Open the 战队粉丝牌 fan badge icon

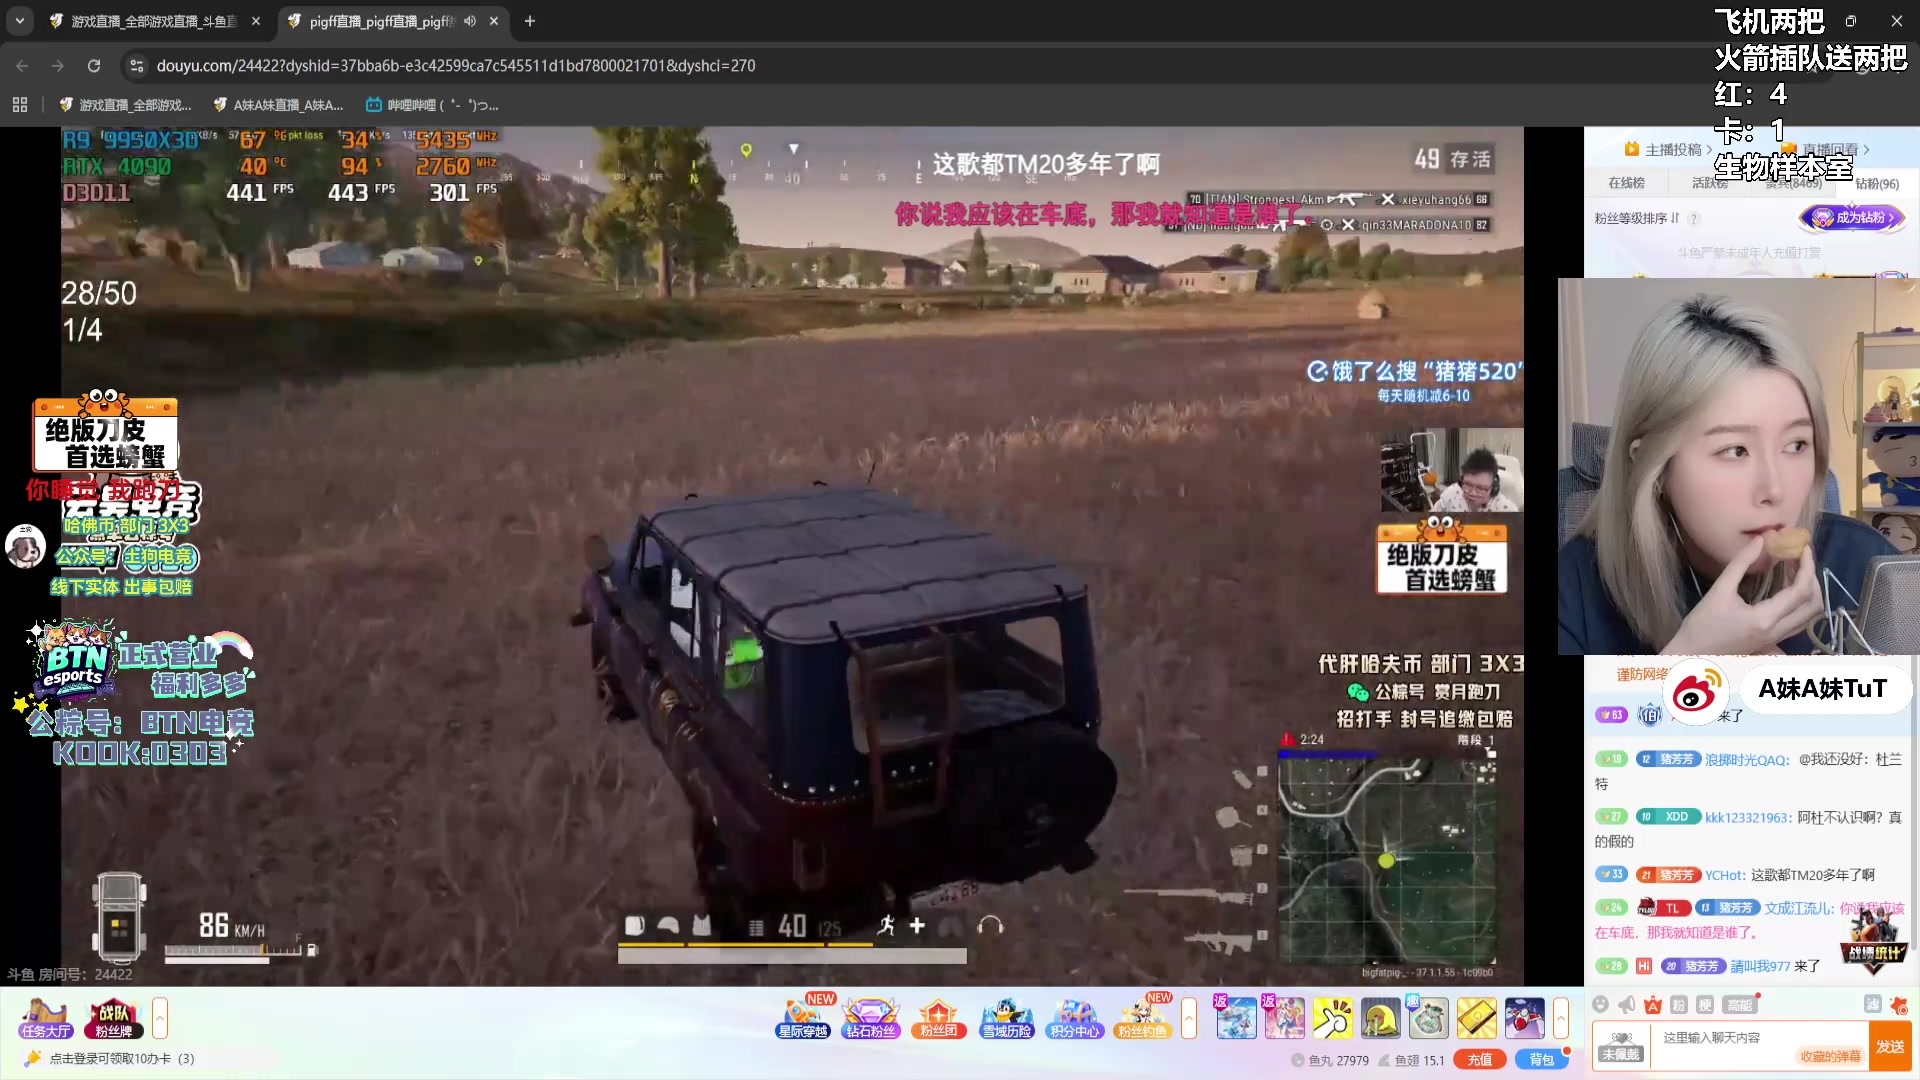tap(114, 1019)
